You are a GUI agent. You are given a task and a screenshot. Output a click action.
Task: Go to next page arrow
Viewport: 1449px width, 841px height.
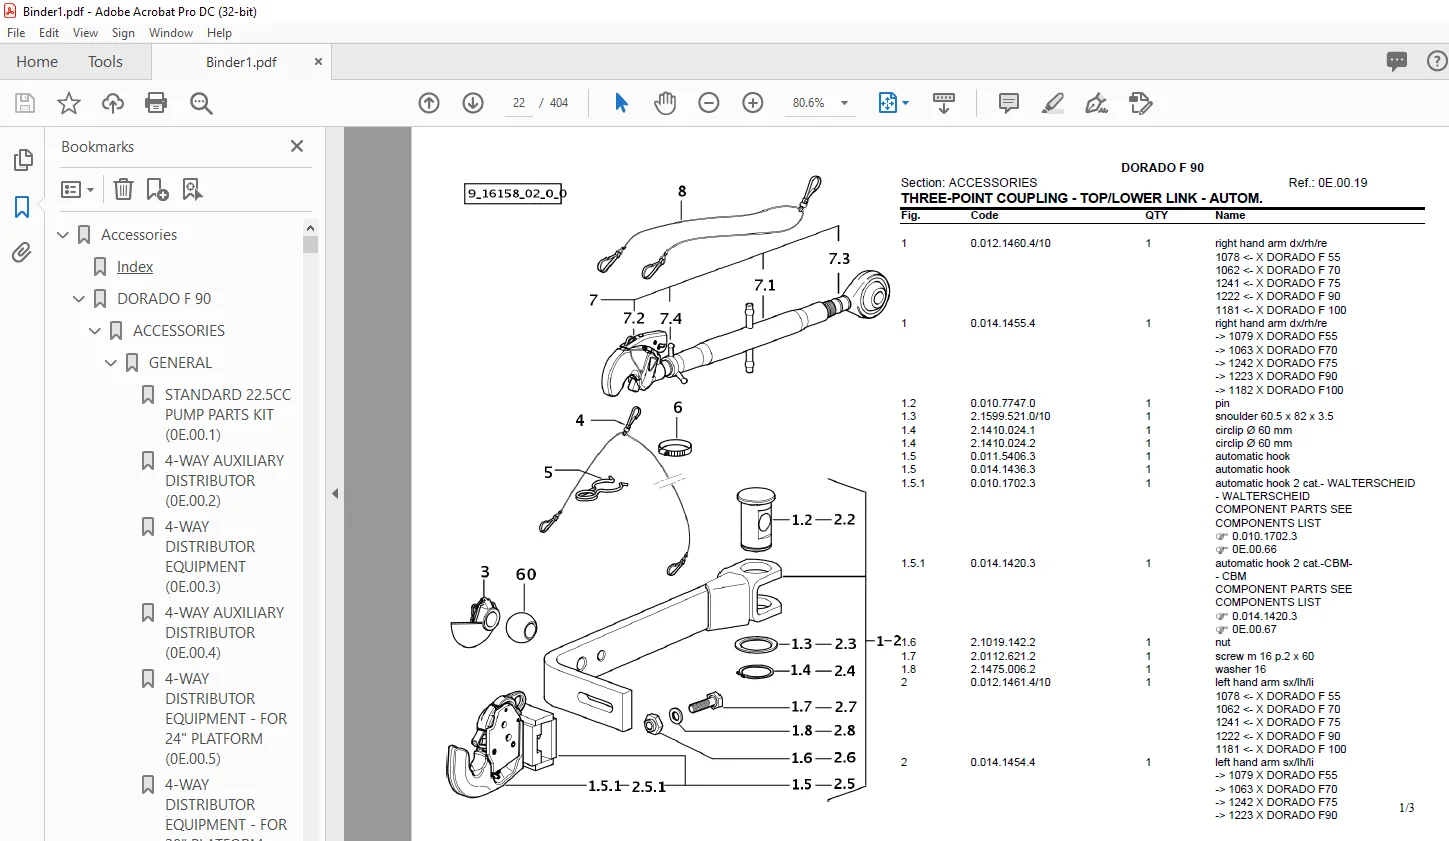pyautogui.click(x=473, y=103)
